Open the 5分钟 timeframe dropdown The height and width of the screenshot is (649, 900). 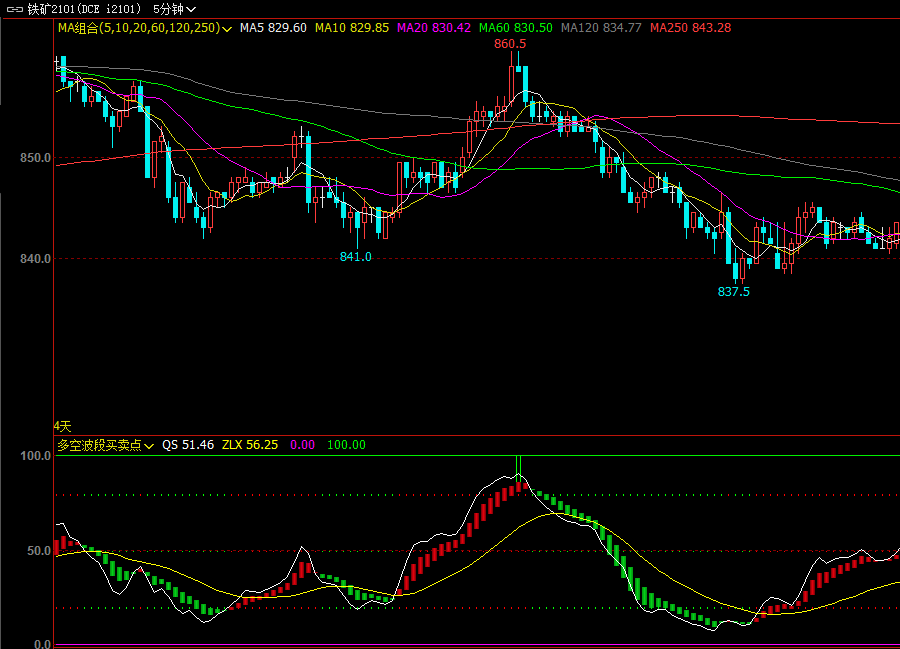click(x=174, y=9)
